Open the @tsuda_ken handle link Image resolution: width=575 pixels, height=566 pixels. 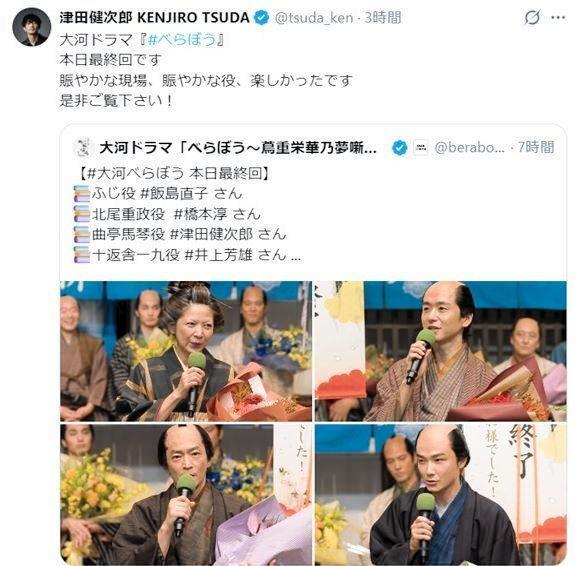314,18
